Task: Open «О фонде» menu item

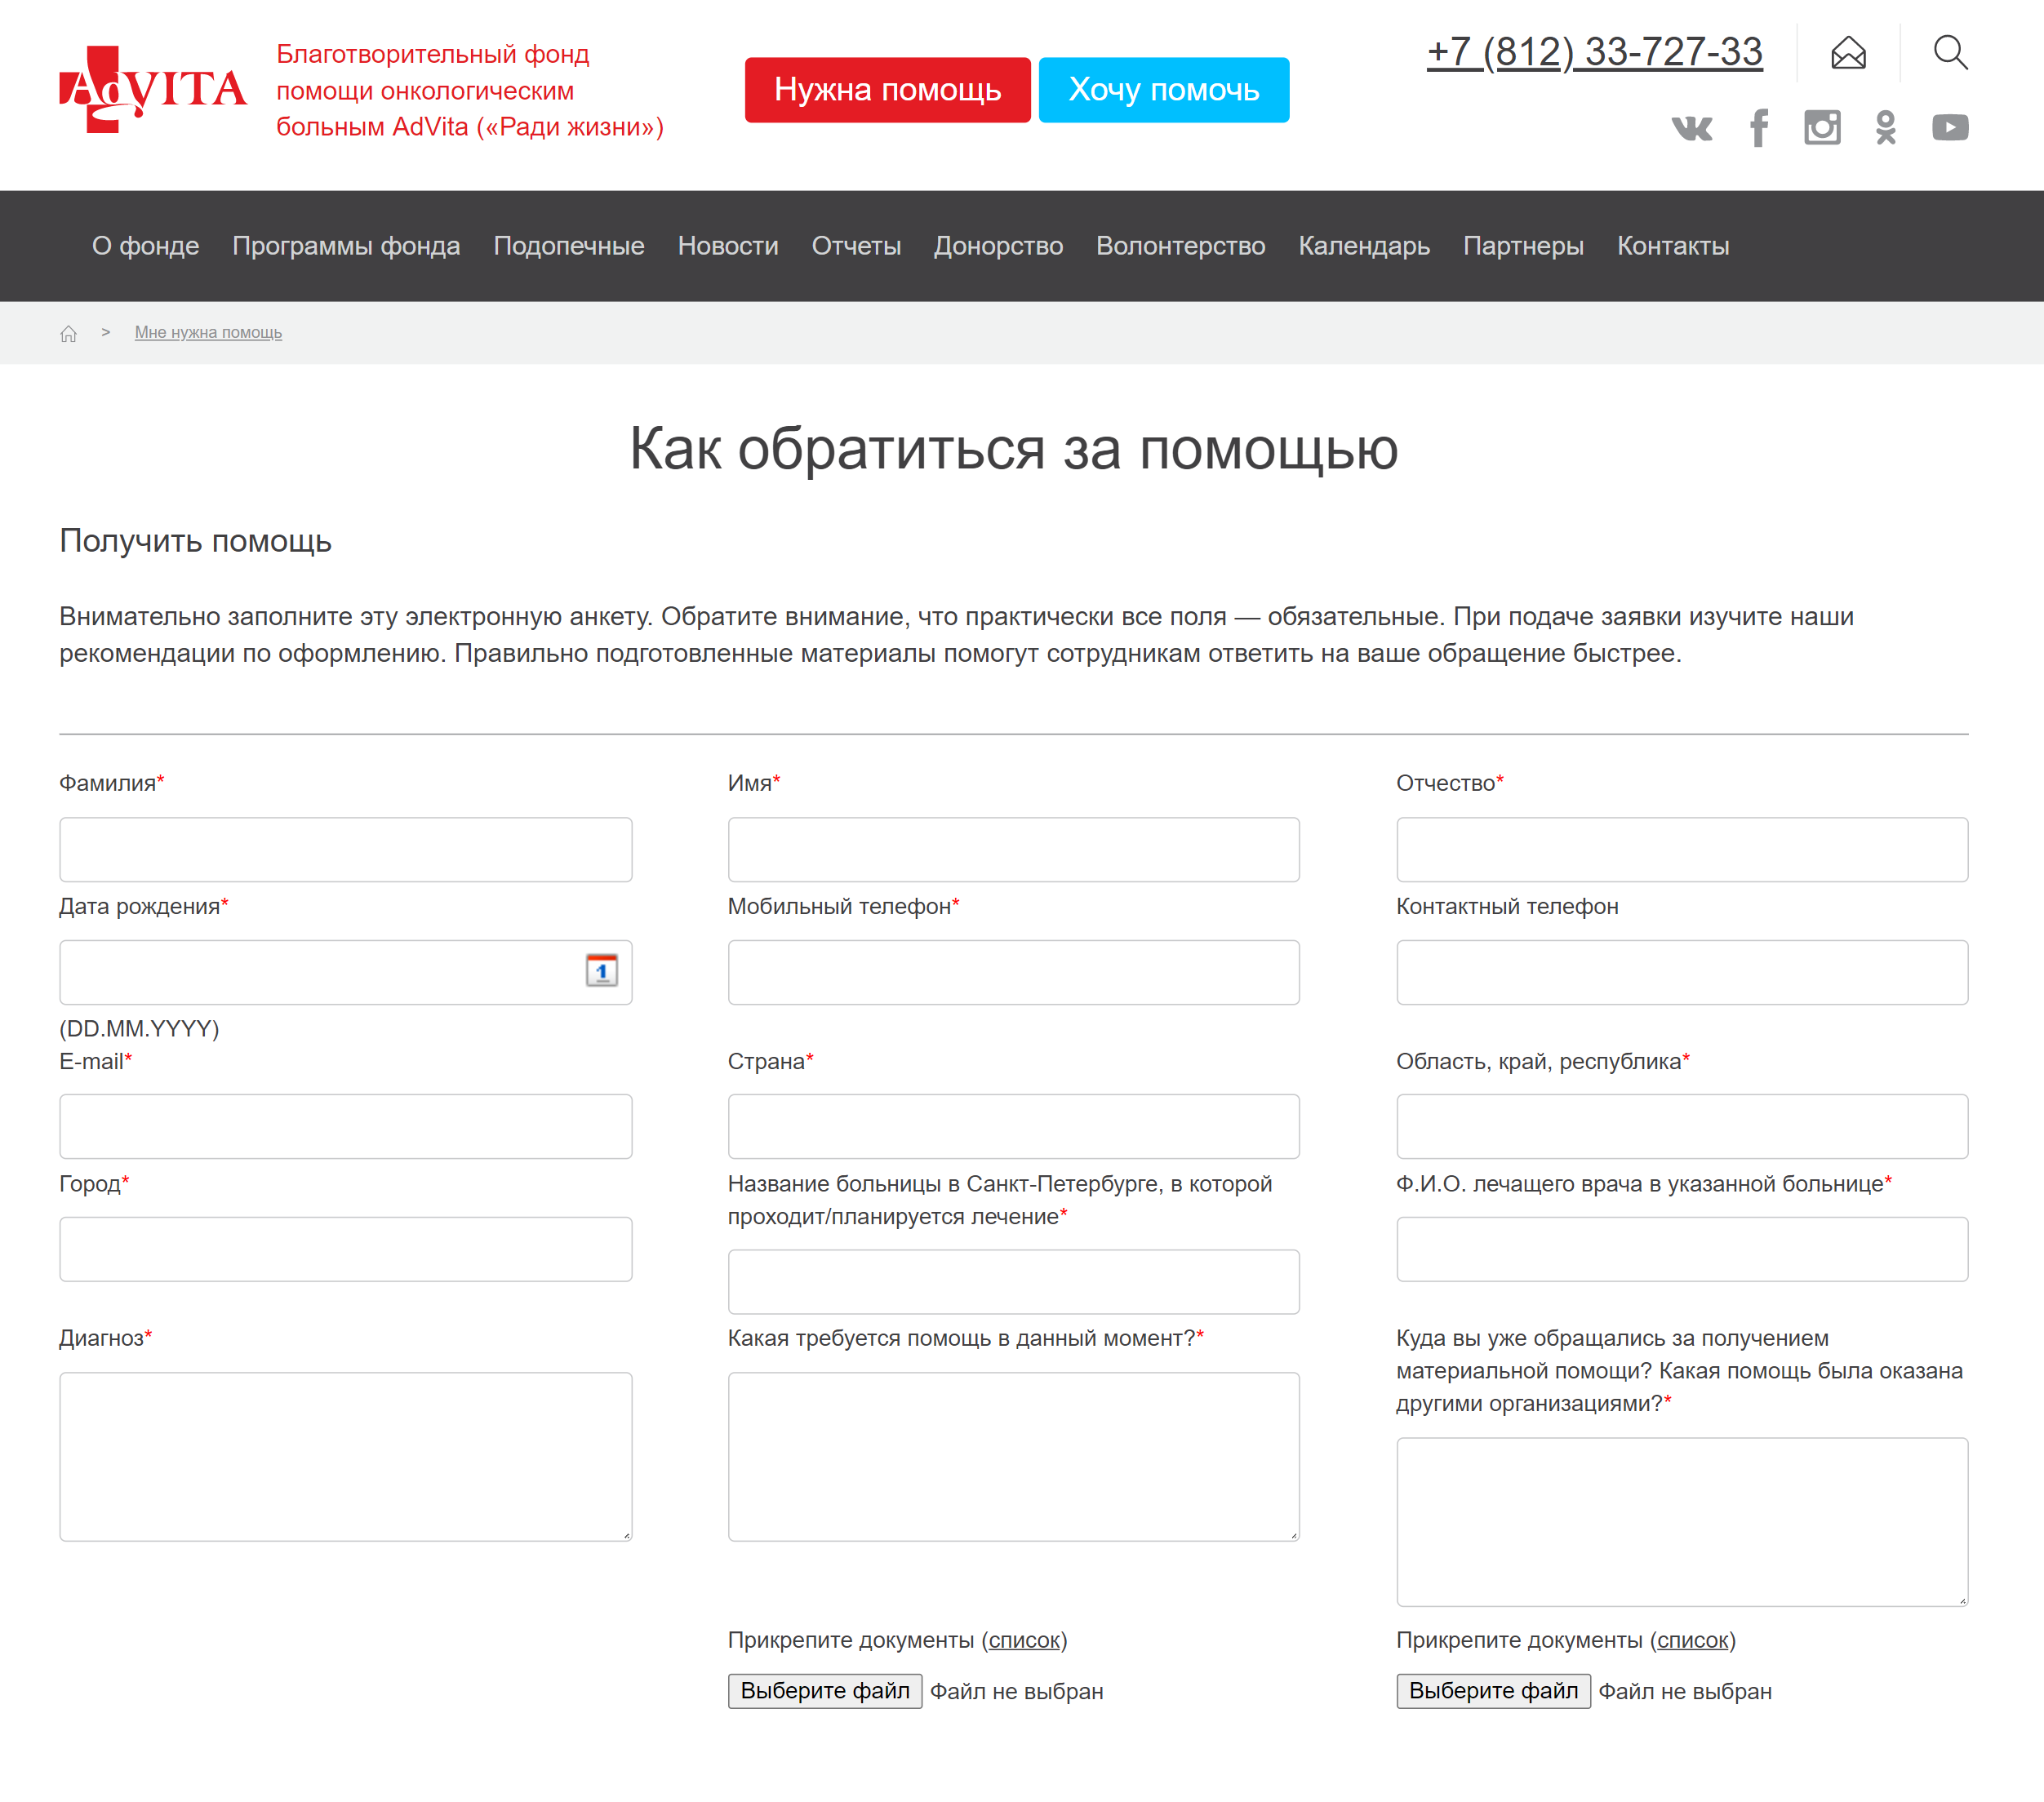Action: pyautogui.click(x=146, y=246)
